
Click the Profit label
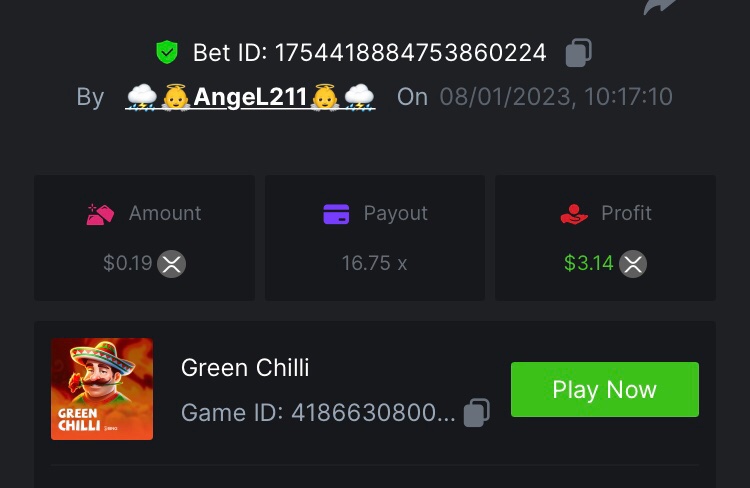626,213
